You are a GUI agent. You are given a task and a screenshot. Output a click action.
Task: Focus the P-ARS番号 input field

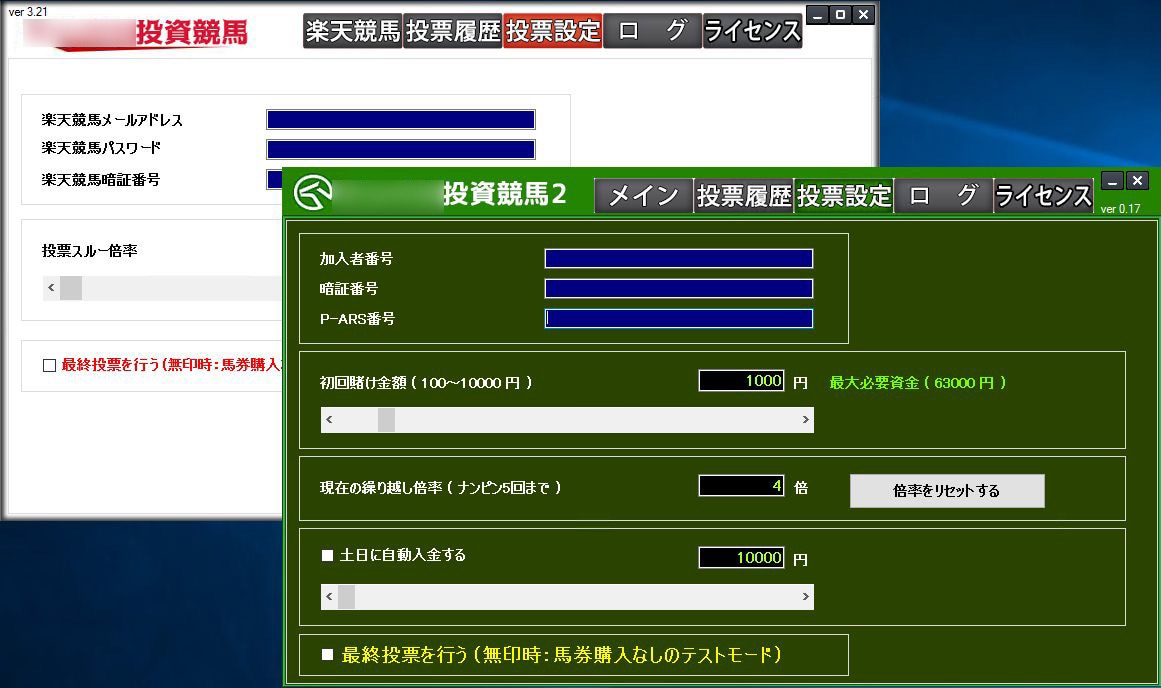point(679,318)
